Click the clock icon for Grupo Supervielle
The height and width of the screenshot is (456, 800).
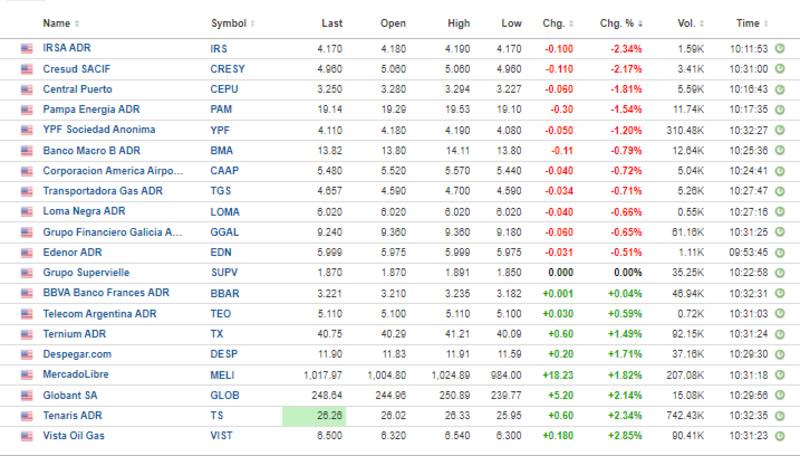pos(778,273)
